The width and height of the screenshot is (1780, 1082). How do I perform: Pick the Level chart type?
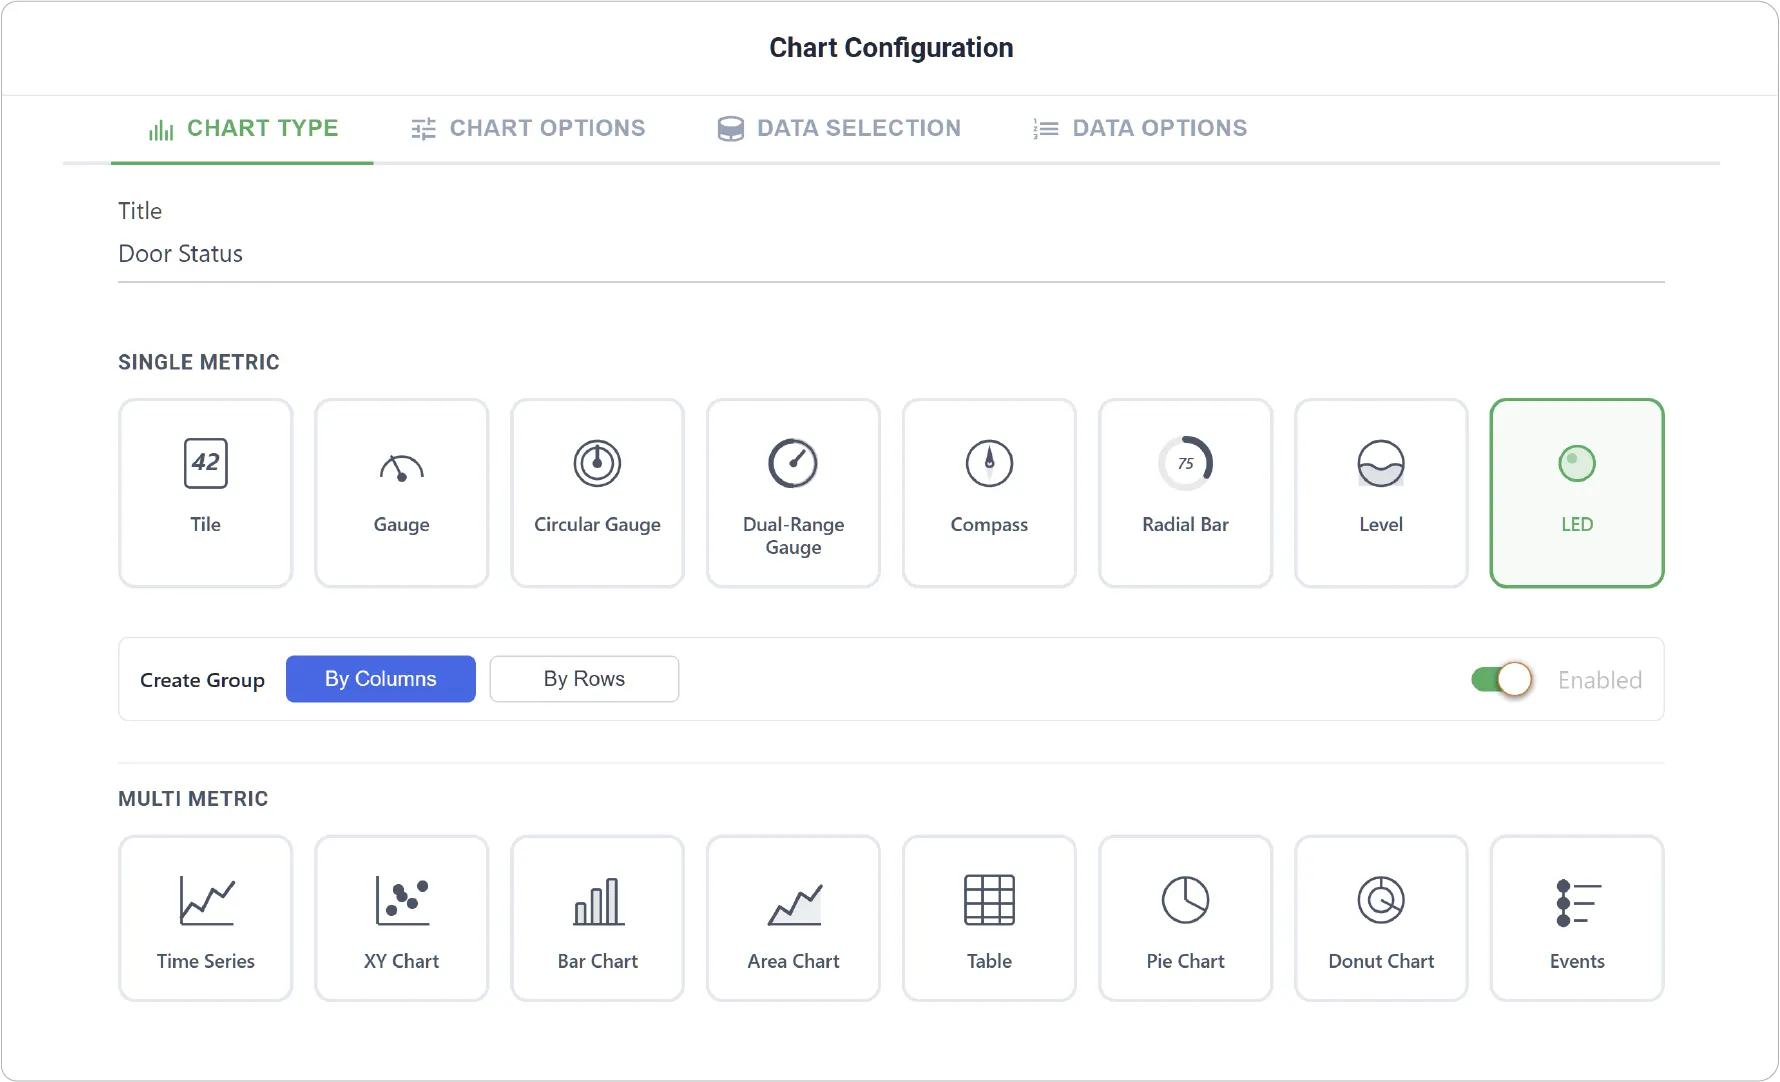(1381, 493)
